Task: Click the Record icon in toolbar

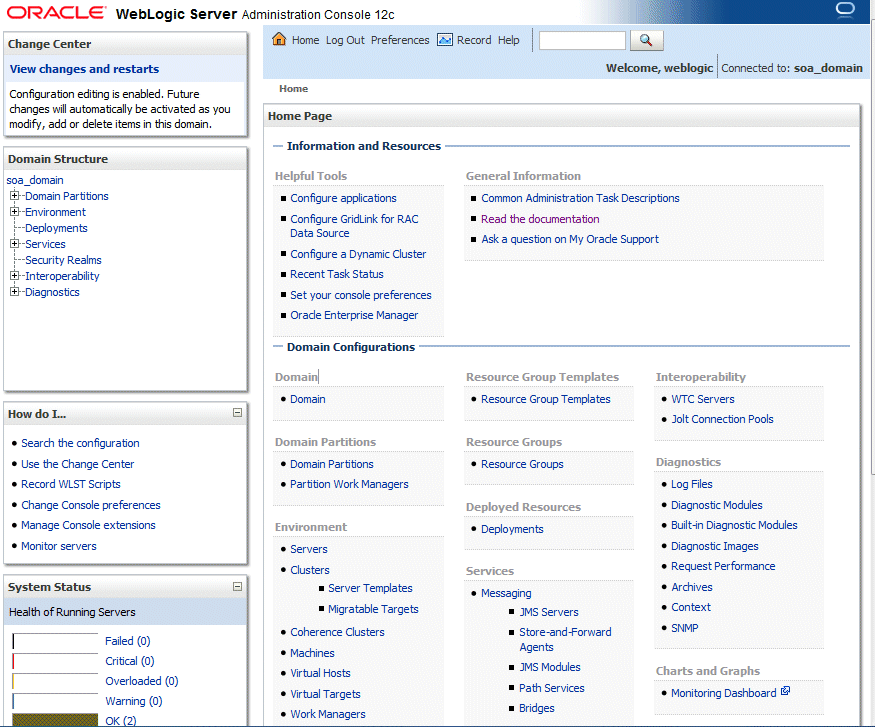Action: (445, 40)
